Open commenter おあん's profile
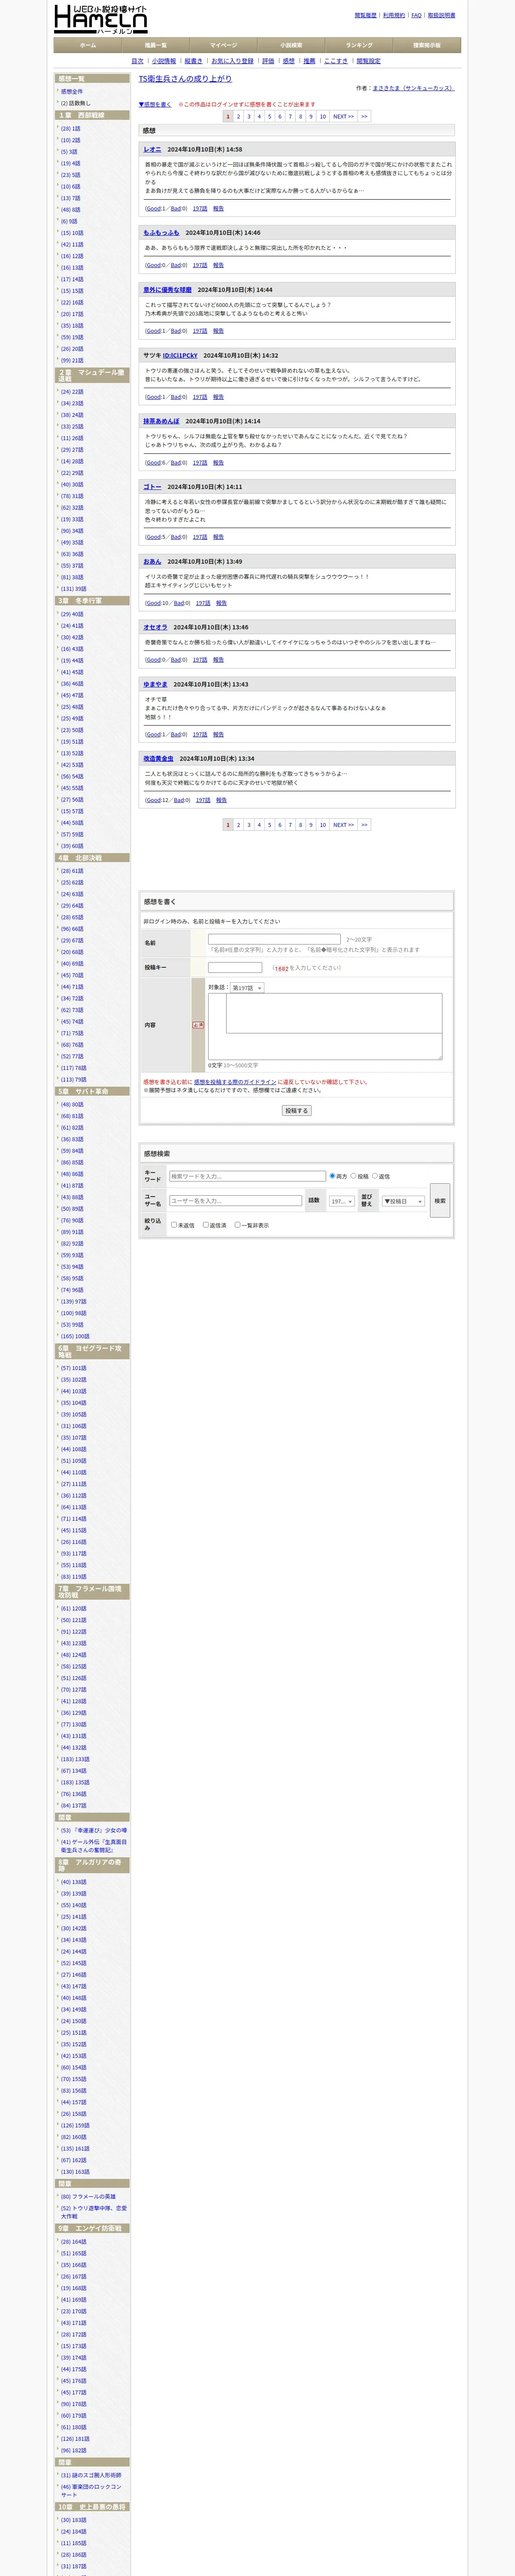Viewport: 515px width, 2576px height. coord(152,561)
